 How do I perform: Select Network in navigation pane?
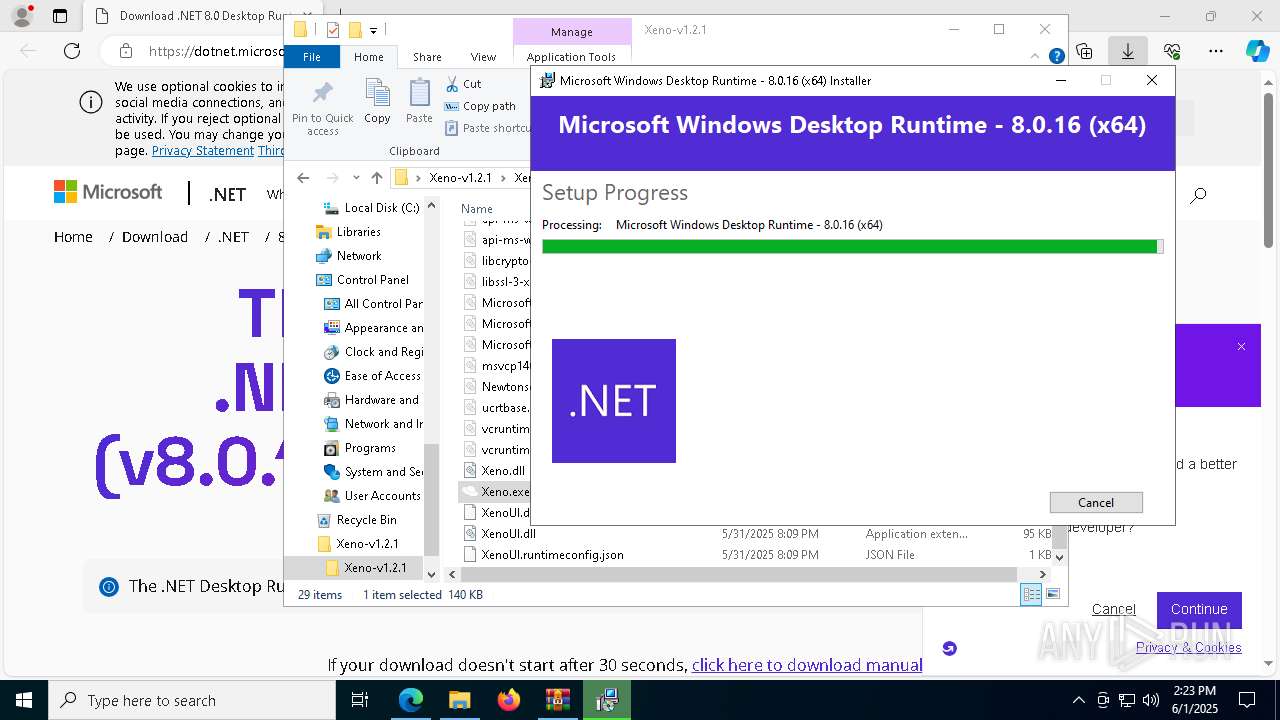350,256
